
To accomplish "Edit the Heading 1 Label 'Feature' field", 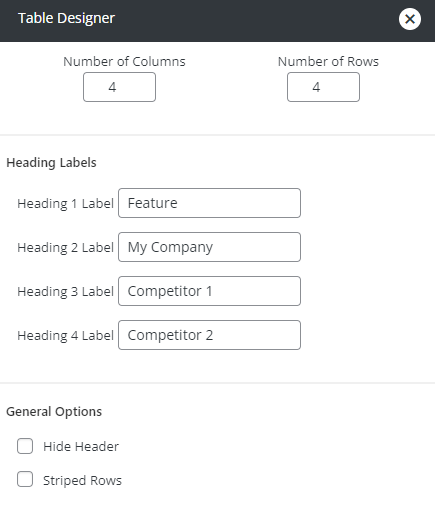I will [209, 203].
